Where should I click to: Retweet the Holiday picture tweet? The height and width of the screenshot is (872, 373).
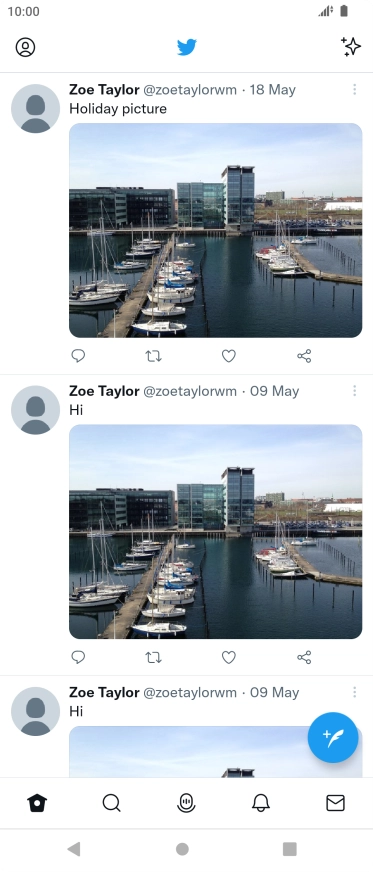coord(153,356)
